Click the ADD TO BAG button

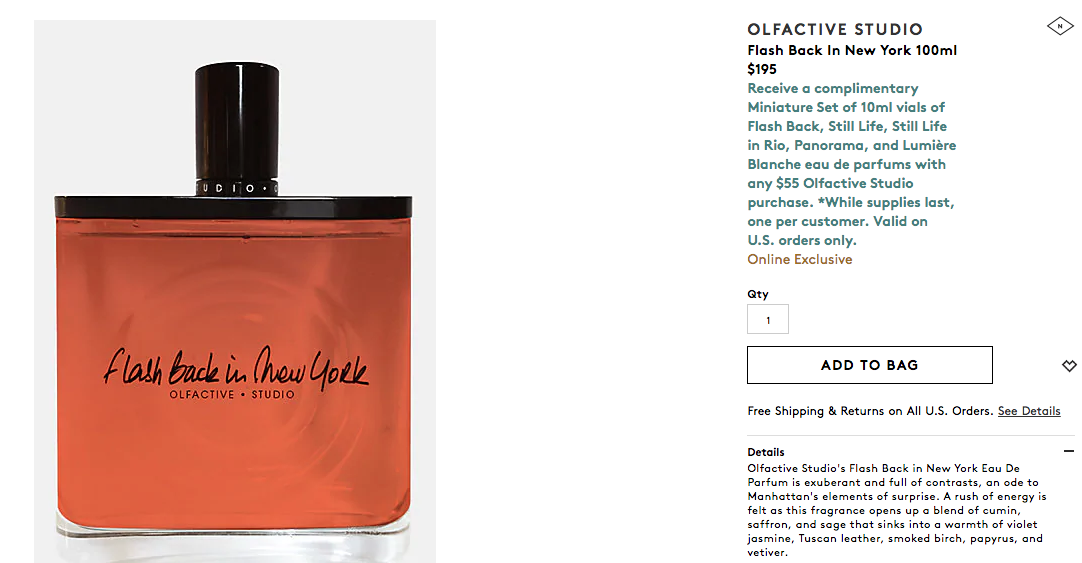(x=869, y=365)
